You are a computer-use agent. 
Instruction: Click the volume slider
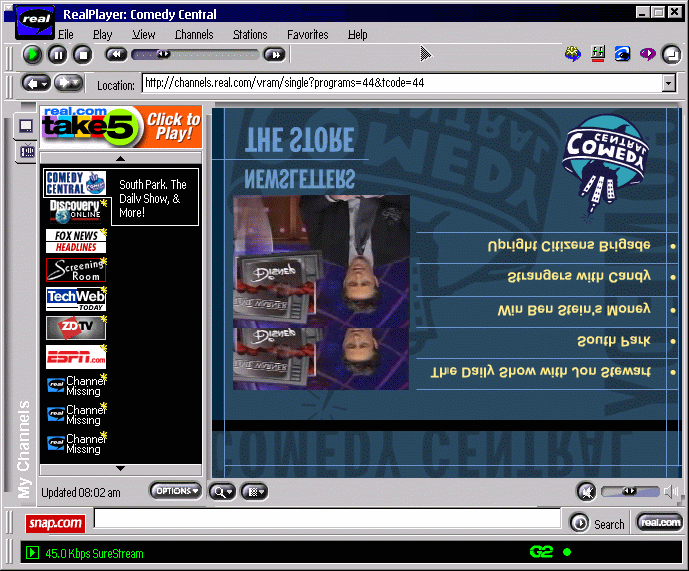coord(630,491)
